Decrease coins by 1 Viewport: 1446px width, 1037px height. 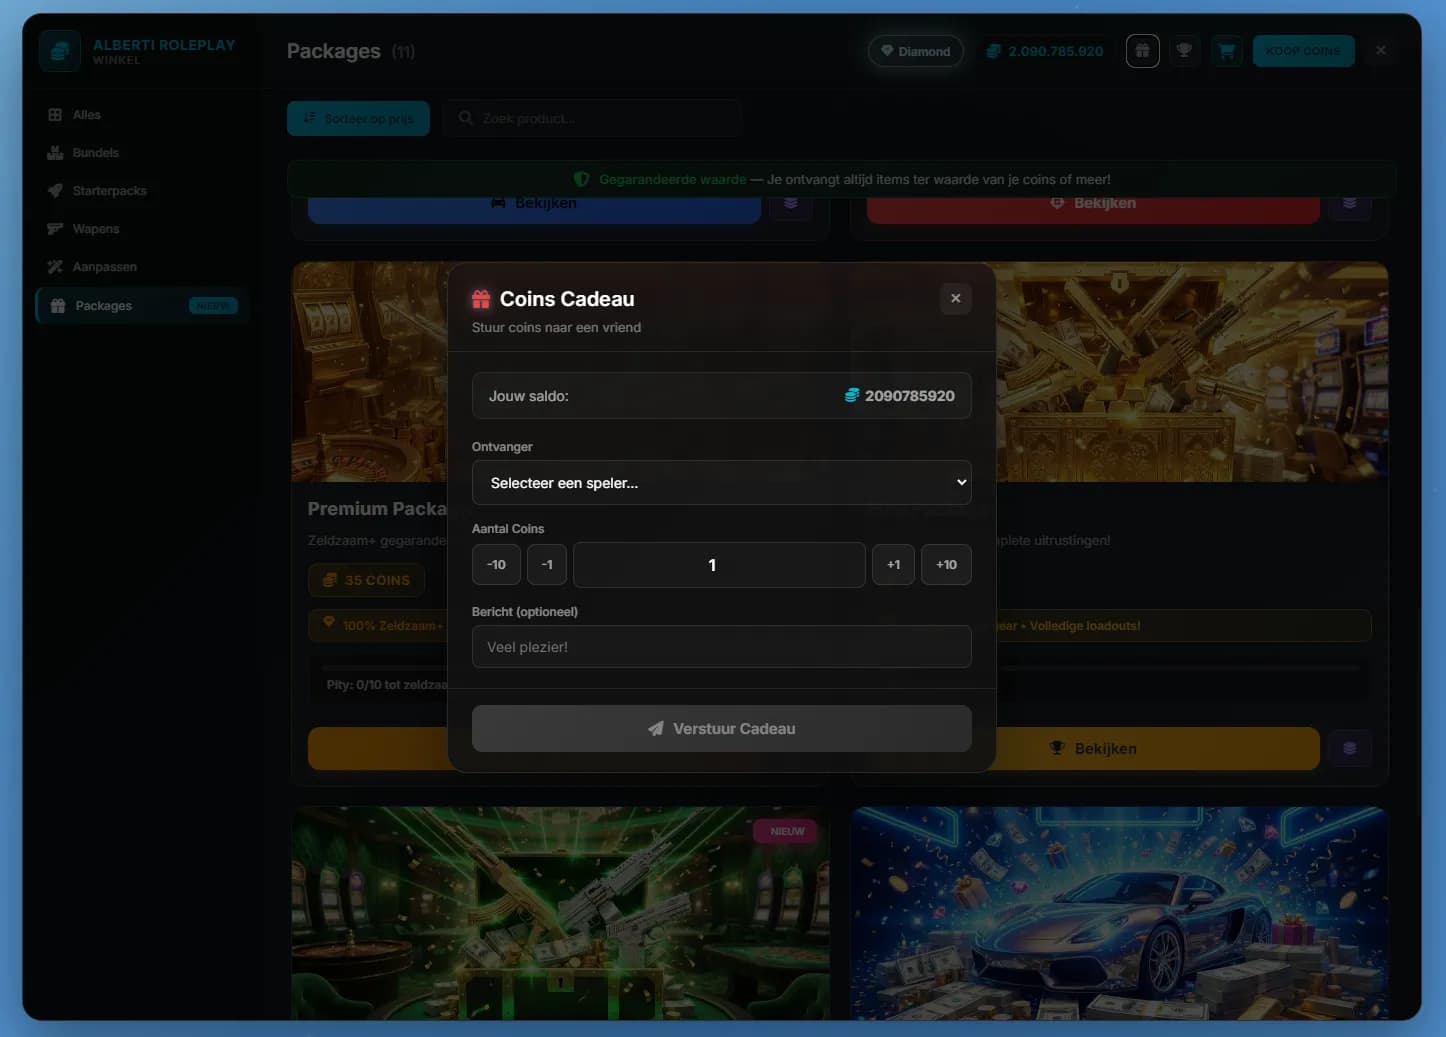tap(547, 565)
